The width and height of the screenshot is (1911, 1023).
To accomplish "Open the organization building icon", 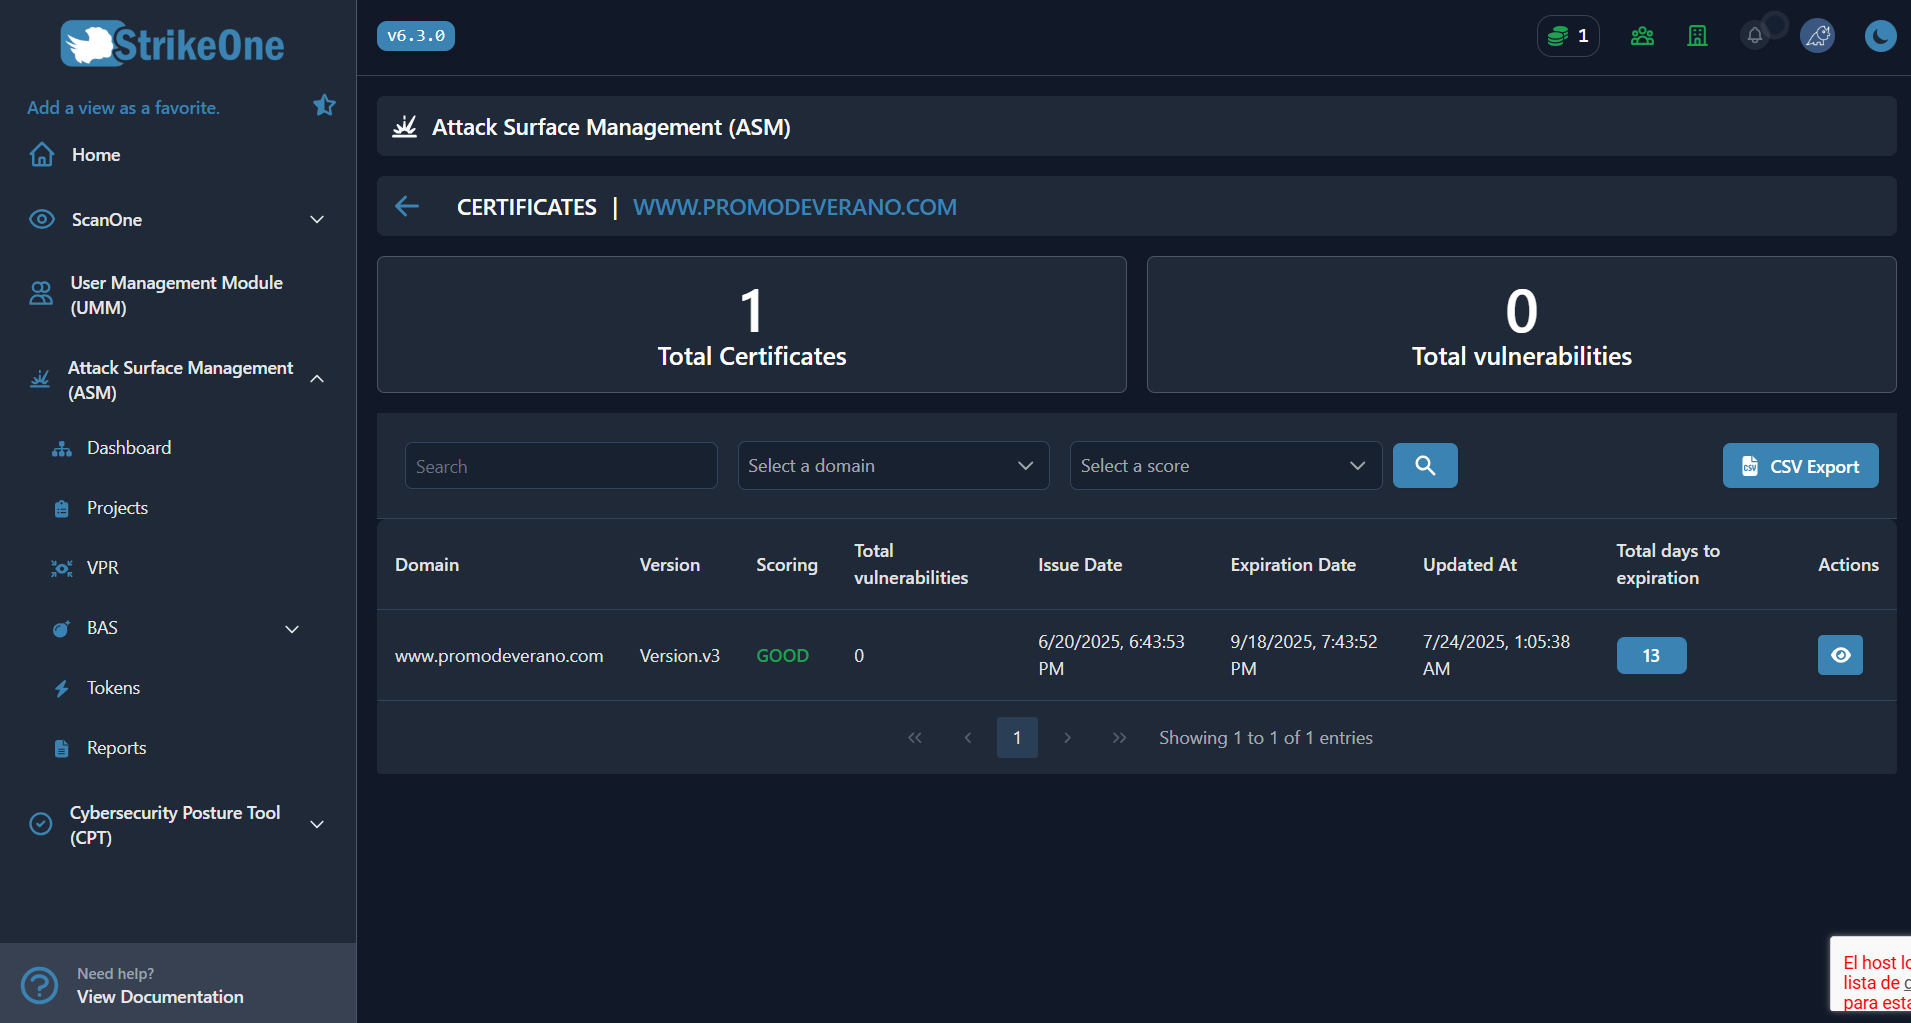I will [1697, 35].
